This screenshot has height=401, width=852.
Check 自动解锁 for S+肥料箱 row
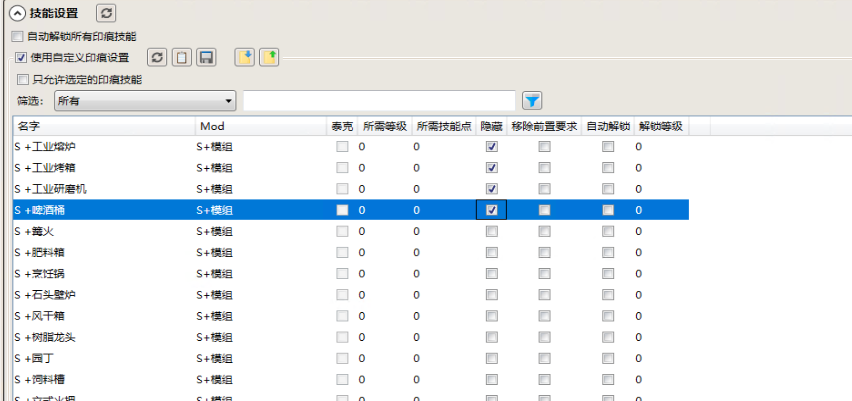click(607, 252)
